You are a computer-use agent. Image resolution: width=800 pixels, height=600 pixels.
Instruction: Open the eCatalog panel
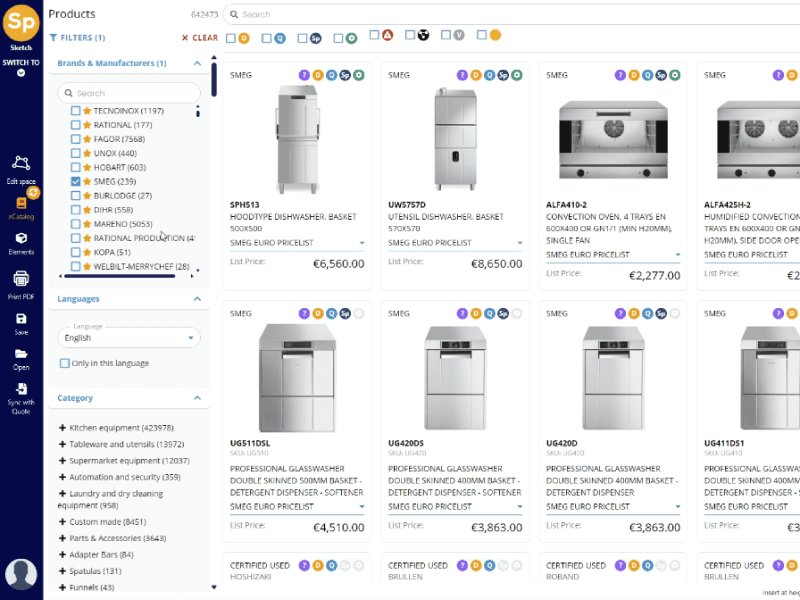(x=21, y=202)
